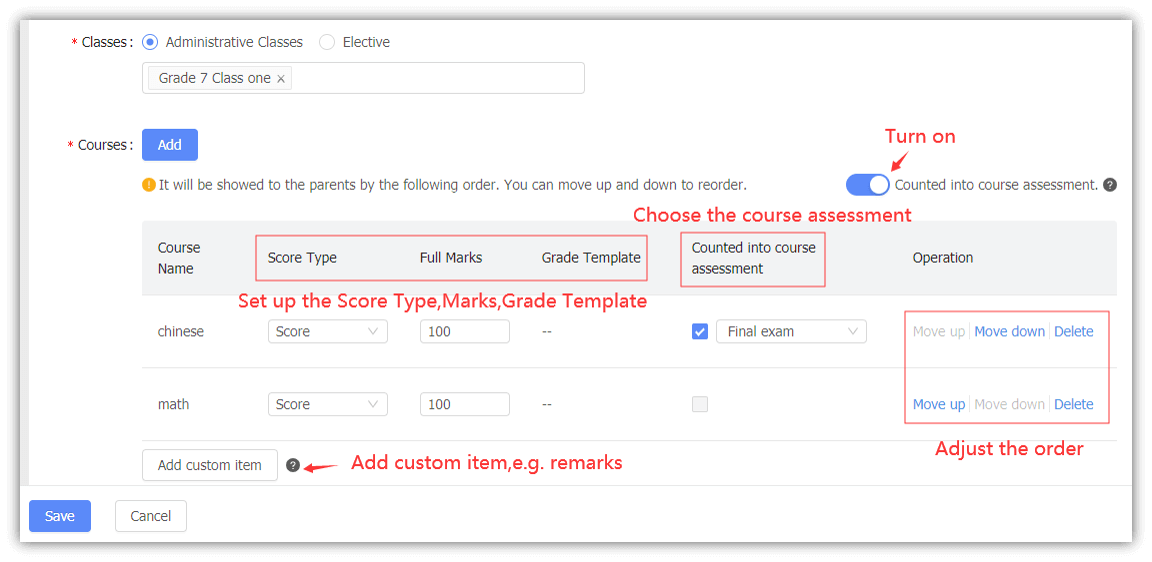
Task: Click Full Marks field for chinese
Action: (464, 332)
